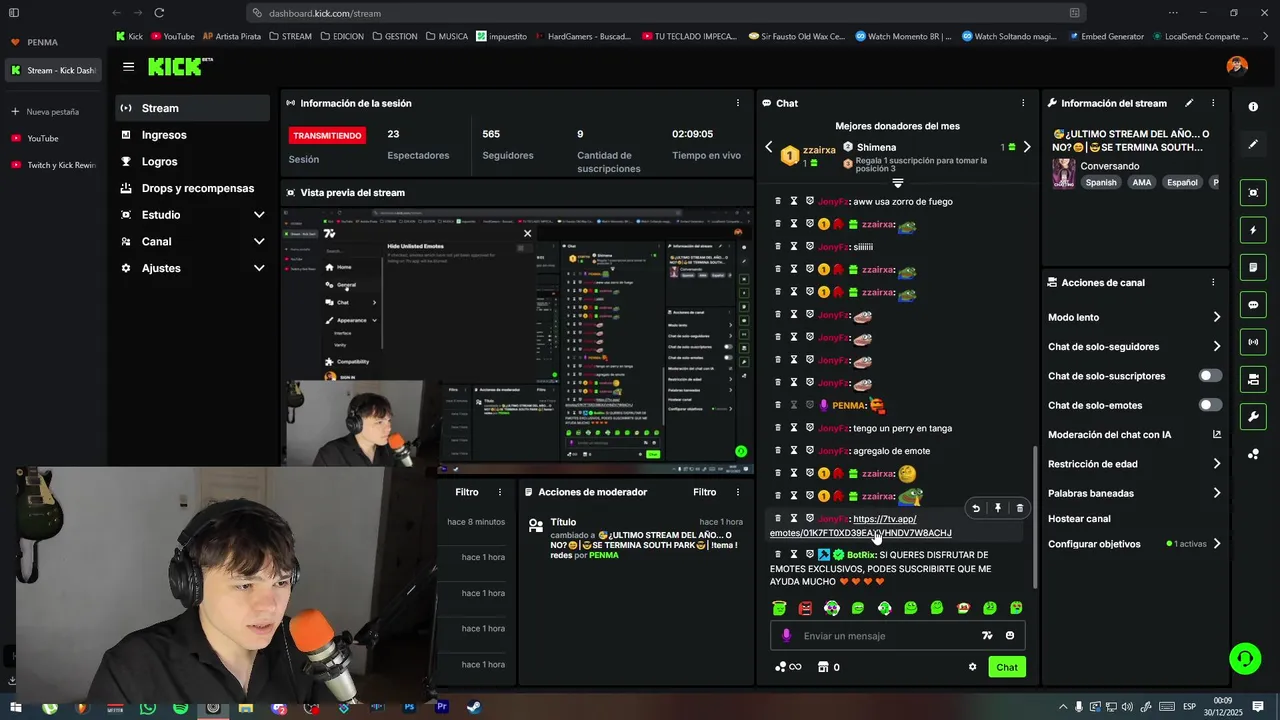Toggle Chat de solo-emotes switch
The image size is (1280, 720).
[x=1210, y=405]
